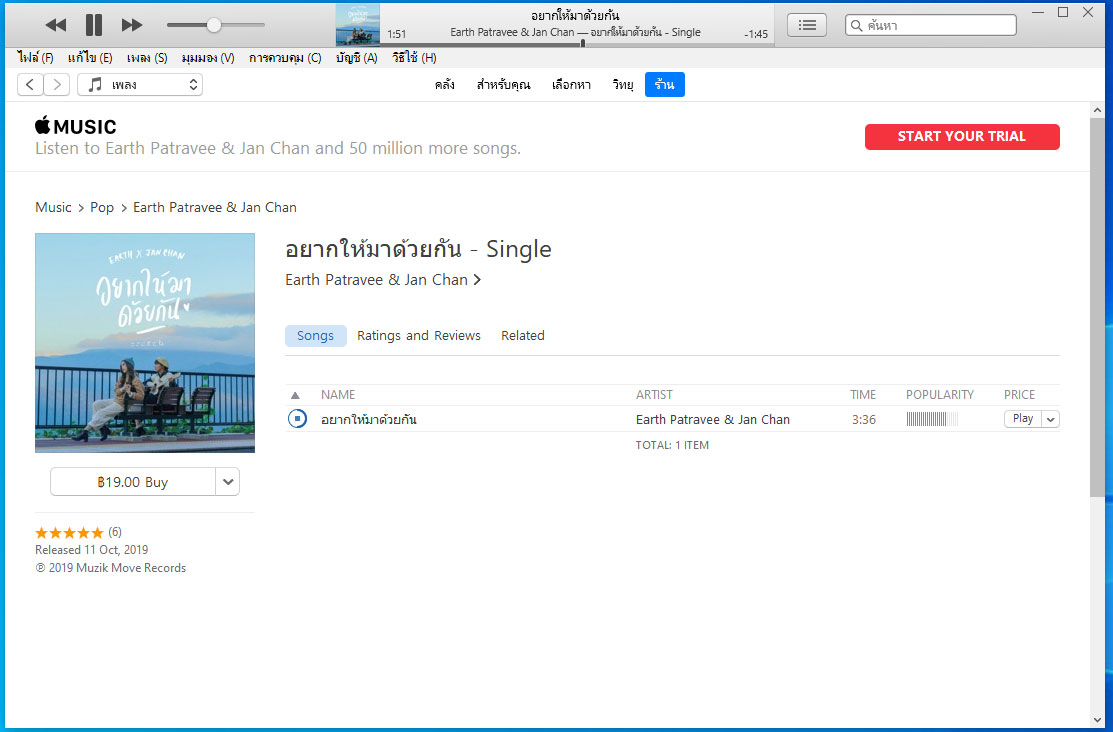Sort by the PRICE column header
This screenshot has width=1113, height=732.
click(1019, 395)
